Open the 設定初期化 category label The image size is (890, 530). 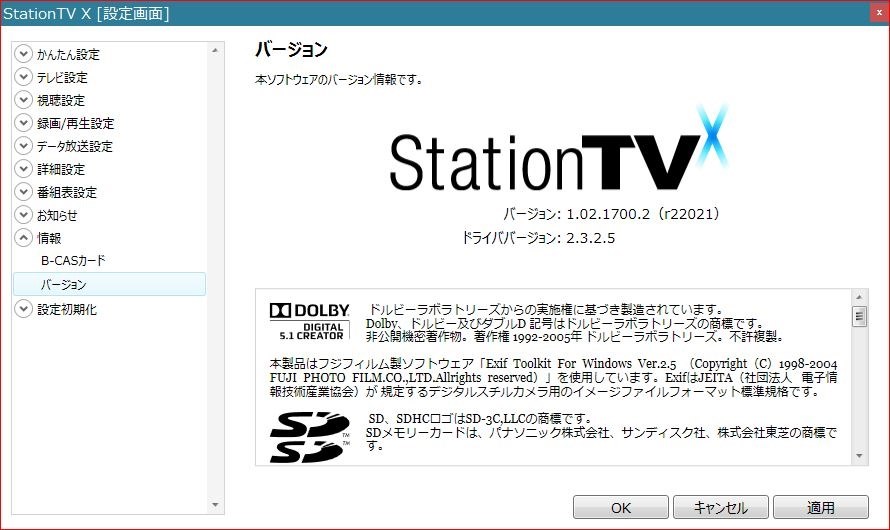pos(67,309)
